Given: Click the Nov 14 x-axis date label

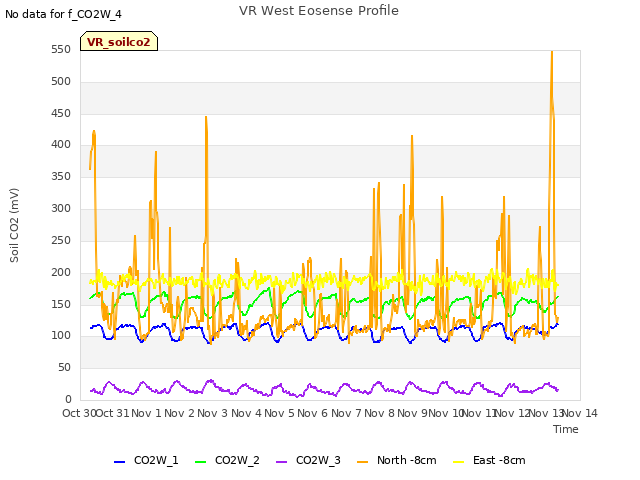Looking at the screenshot, I should point(580,413).
